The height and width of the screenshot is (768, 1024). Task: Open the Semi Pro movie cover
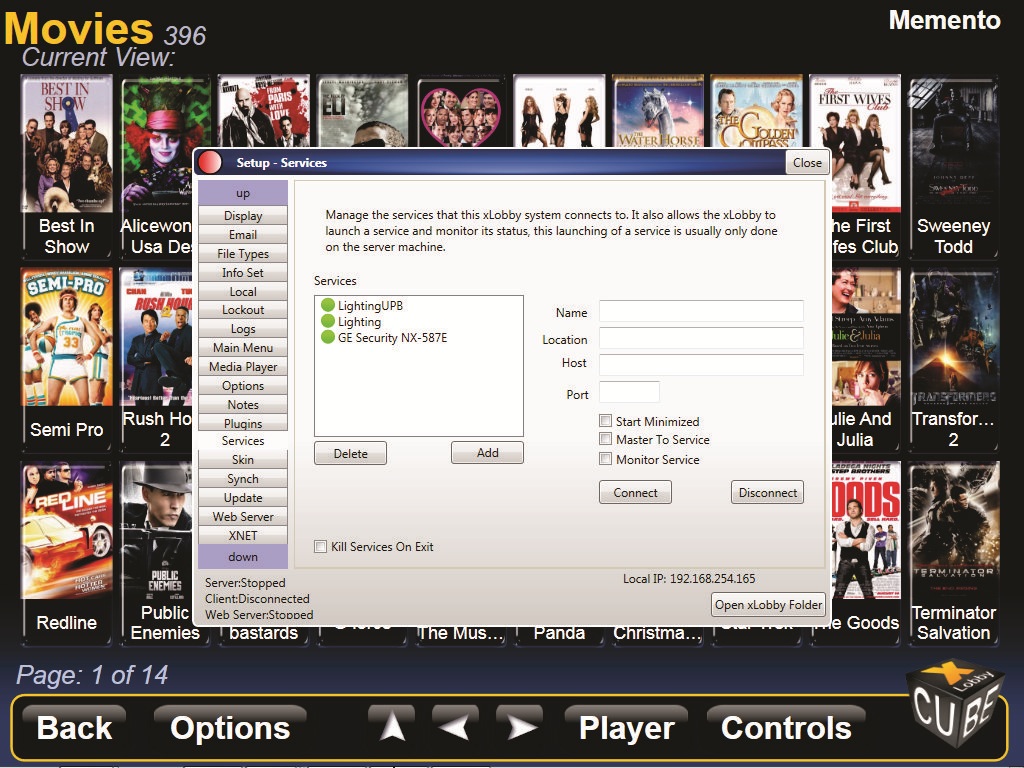67,337
